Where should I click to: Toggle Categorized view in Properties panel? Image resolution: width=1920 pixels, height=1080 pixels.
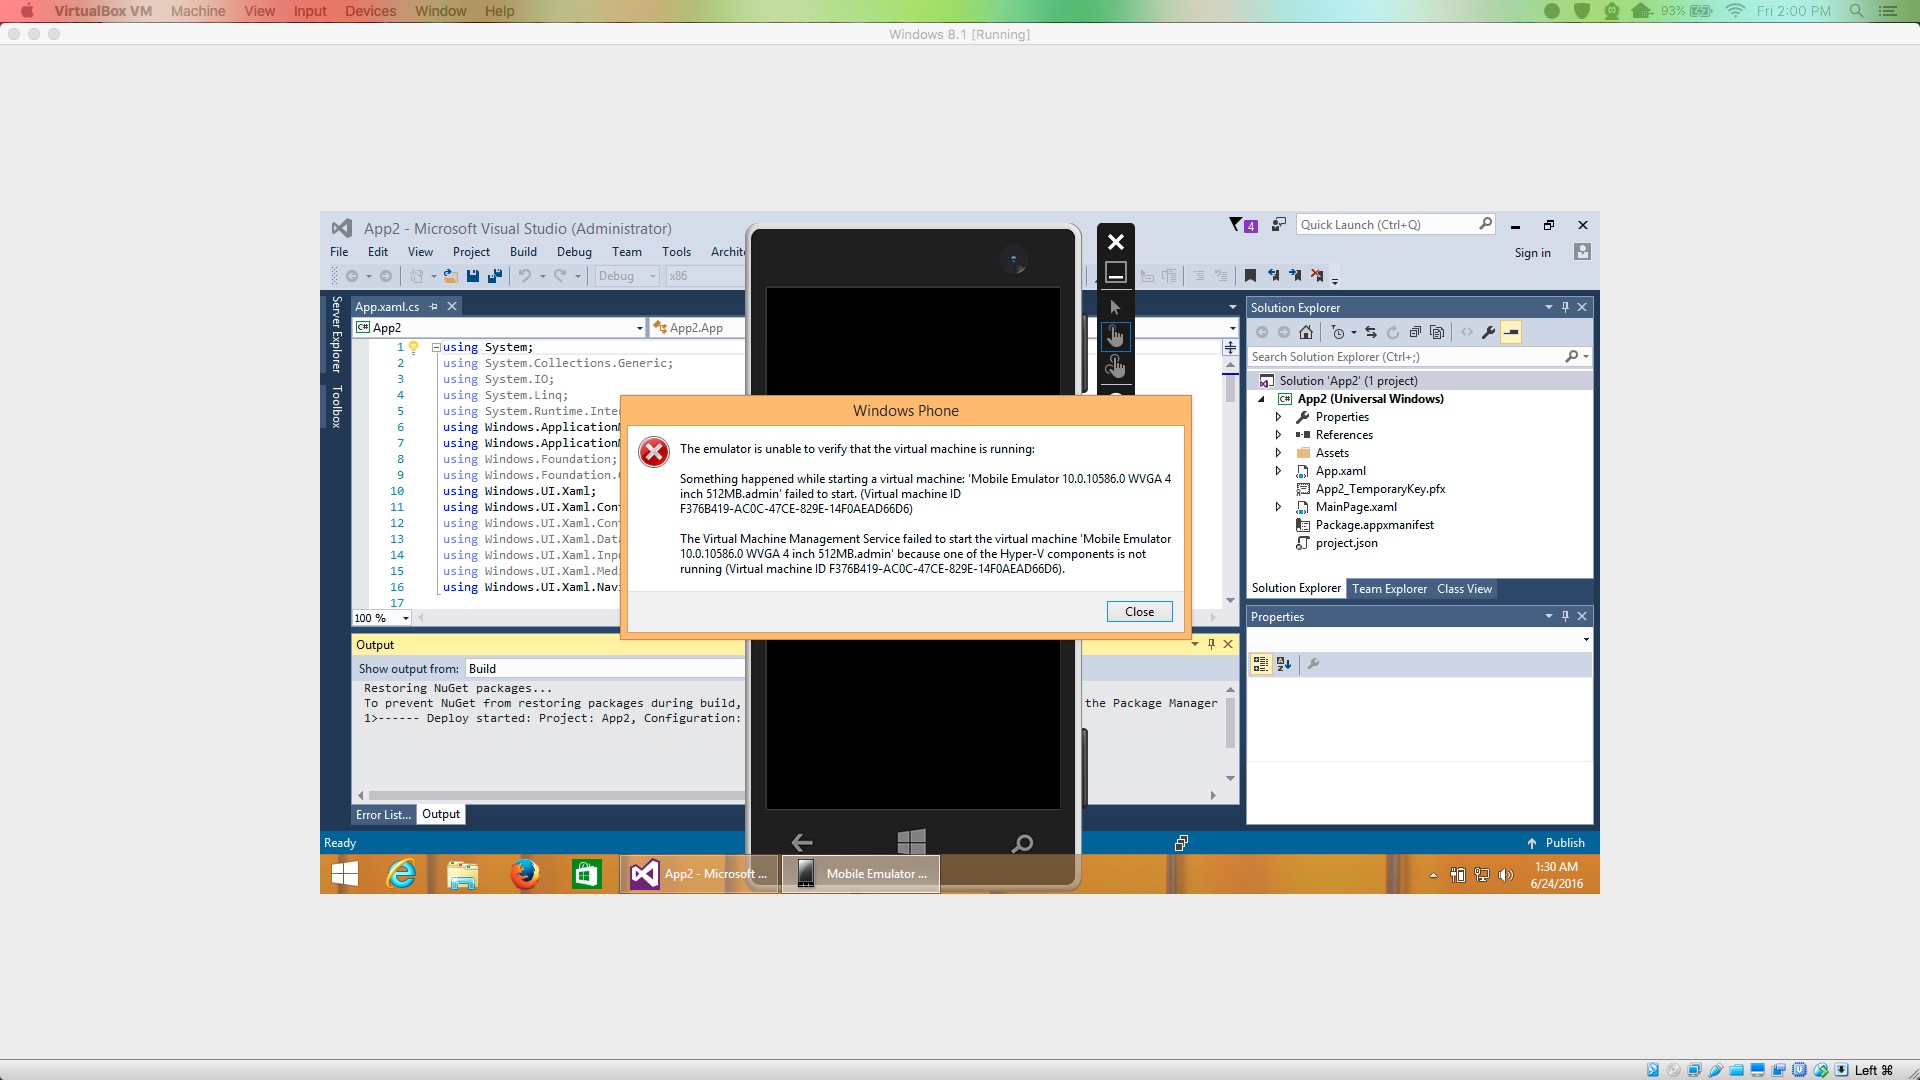pos(1261,664)
